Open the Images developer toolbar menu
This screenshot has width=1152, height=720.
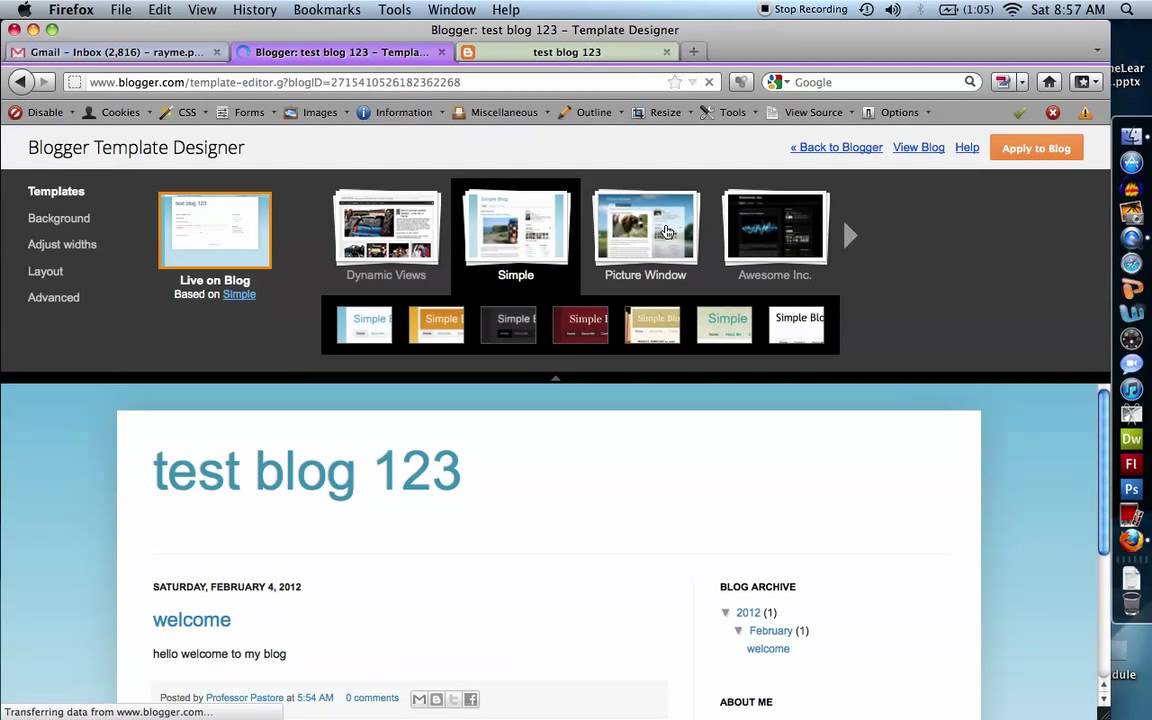click(317, 112)
